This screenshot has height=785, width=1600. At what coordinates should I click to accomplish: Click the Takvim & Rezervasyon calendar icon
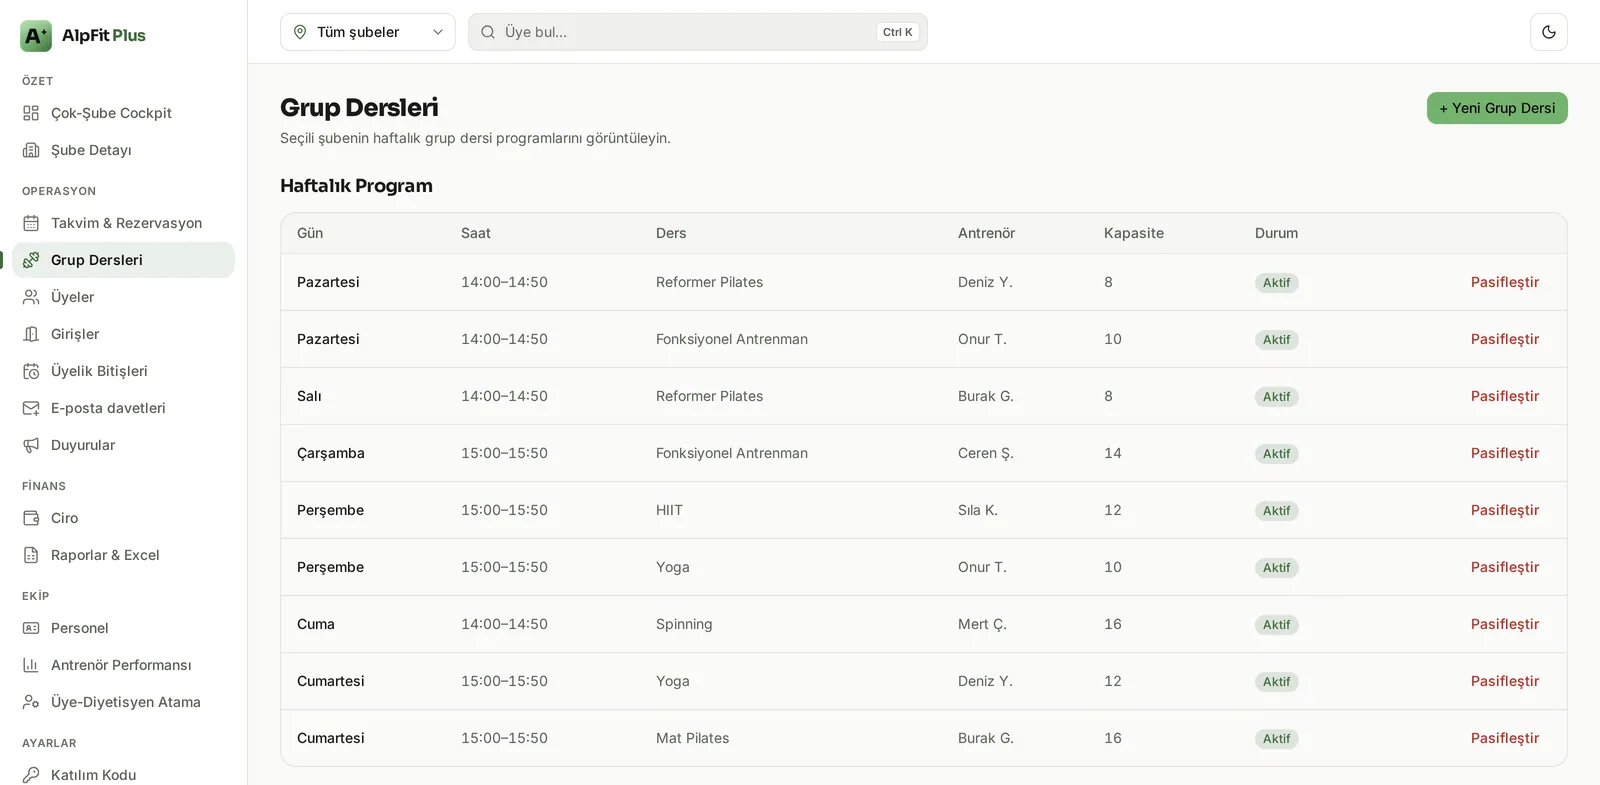coord(31,223)
